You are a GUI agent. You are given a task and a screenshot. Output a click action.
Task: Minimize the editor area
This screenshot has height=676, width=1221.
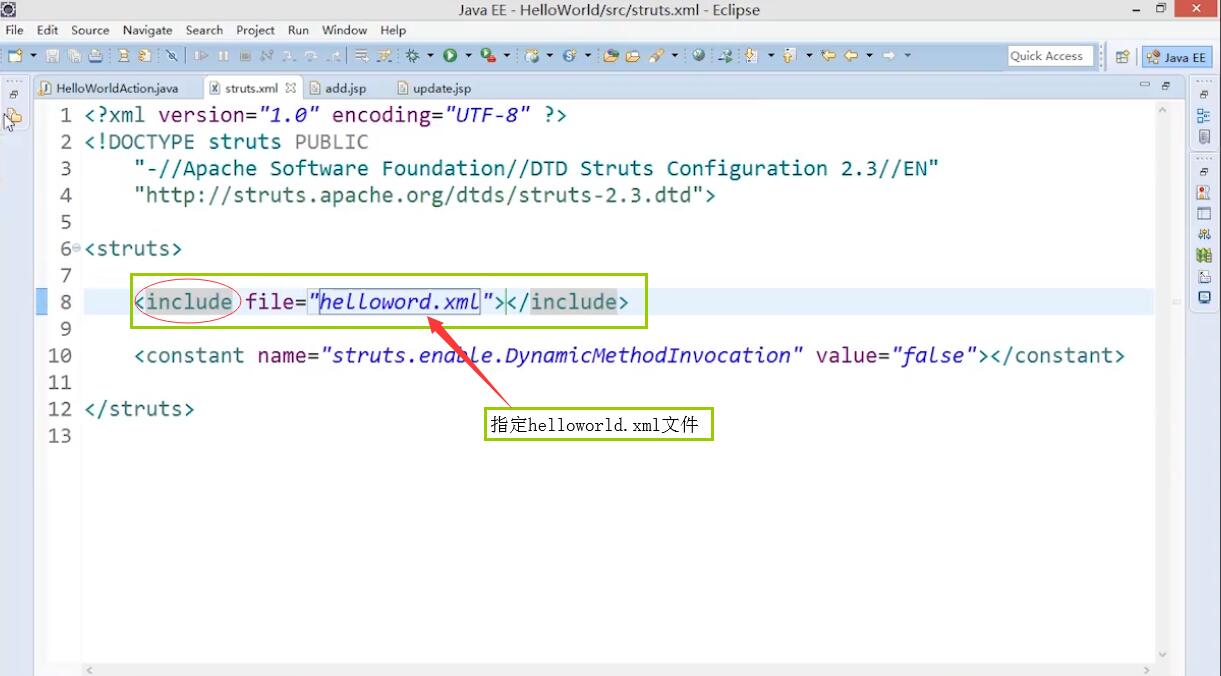[x=1145, y=86]
